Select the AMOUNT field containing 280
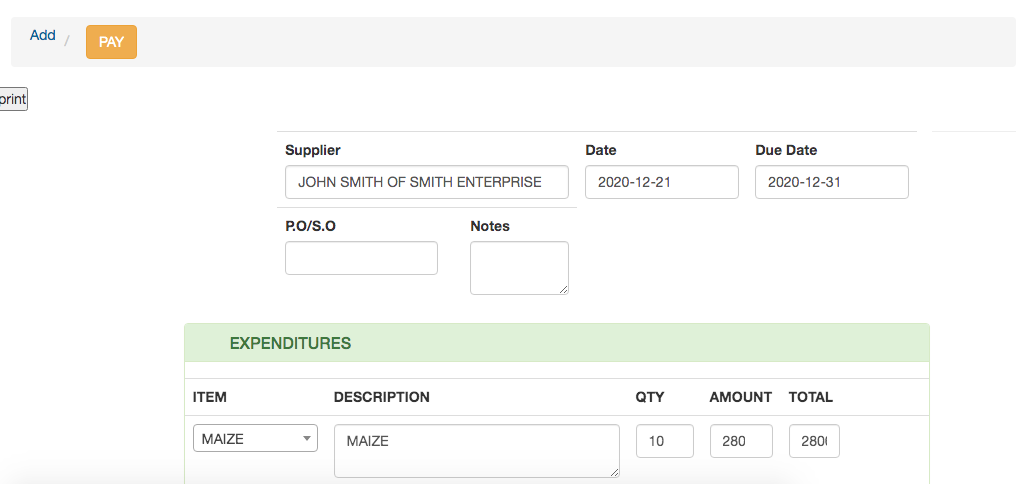 pos(741,441)
